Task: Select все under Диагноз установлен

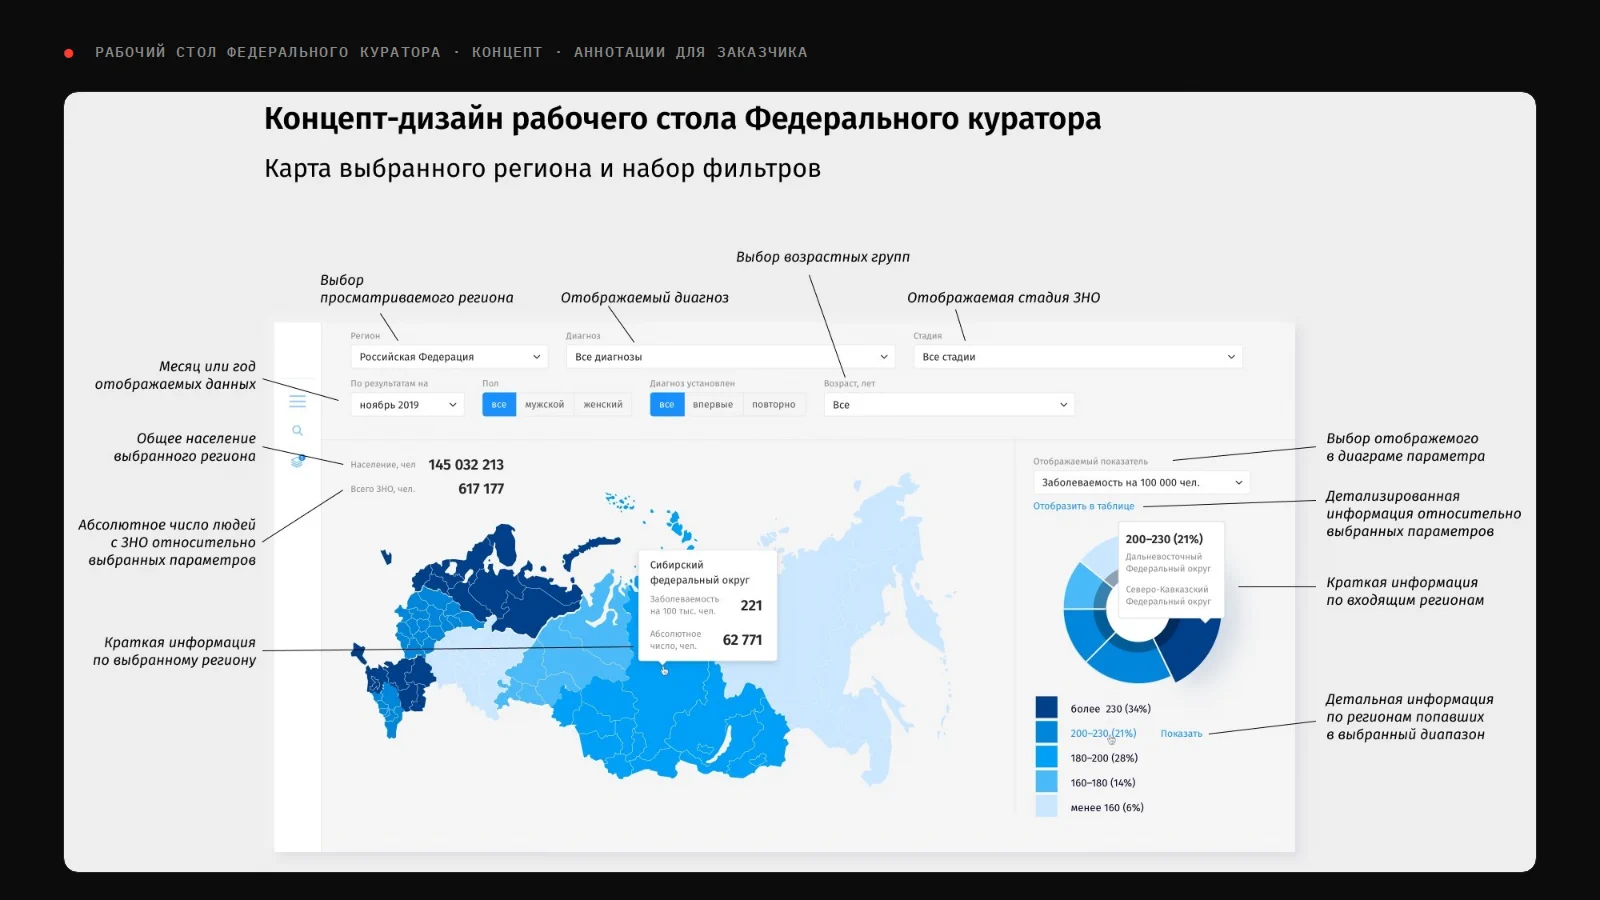Action: coord(667,405)
